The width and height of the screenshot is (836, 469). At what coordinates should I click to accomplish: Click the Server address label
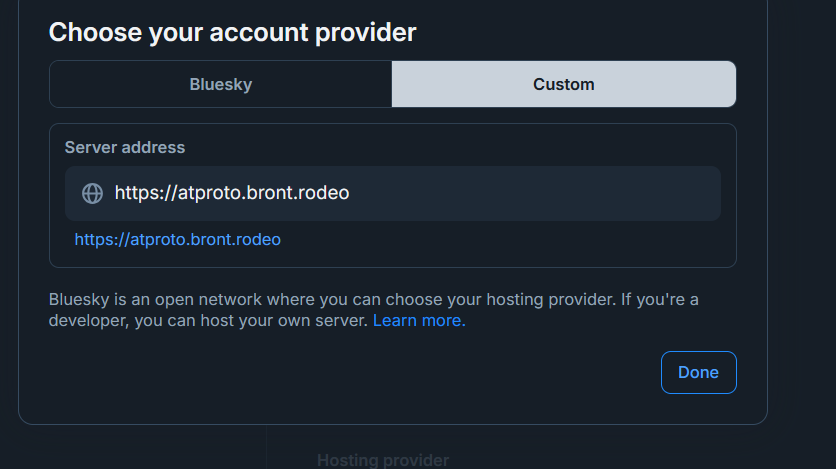coord(125,147)
